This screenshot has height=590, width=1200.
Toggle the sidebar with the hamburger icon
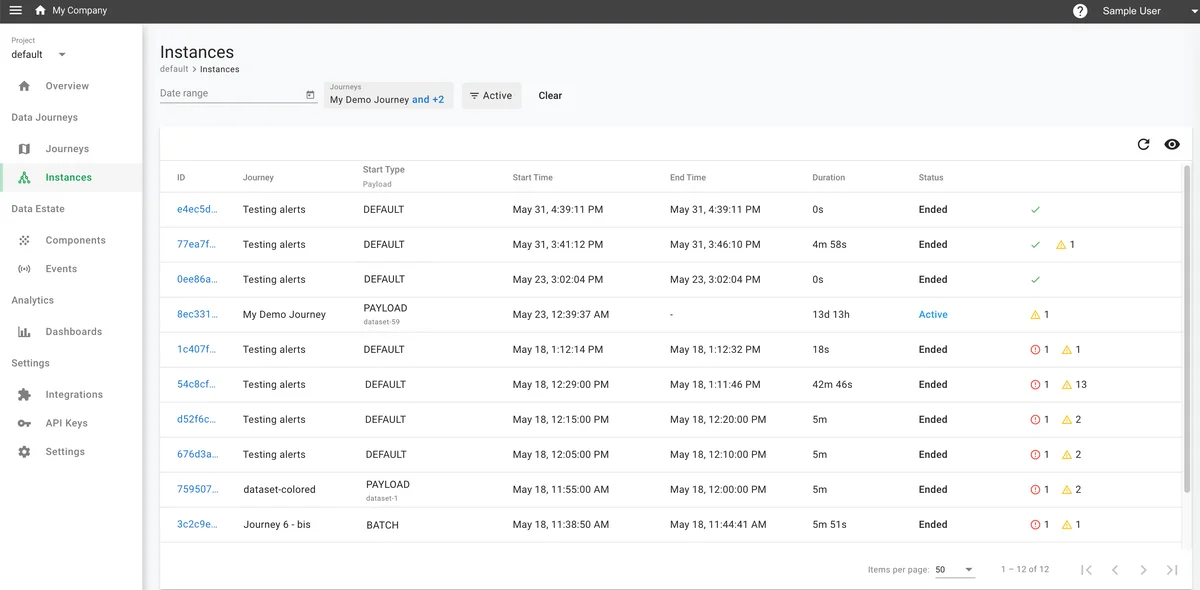14,10
